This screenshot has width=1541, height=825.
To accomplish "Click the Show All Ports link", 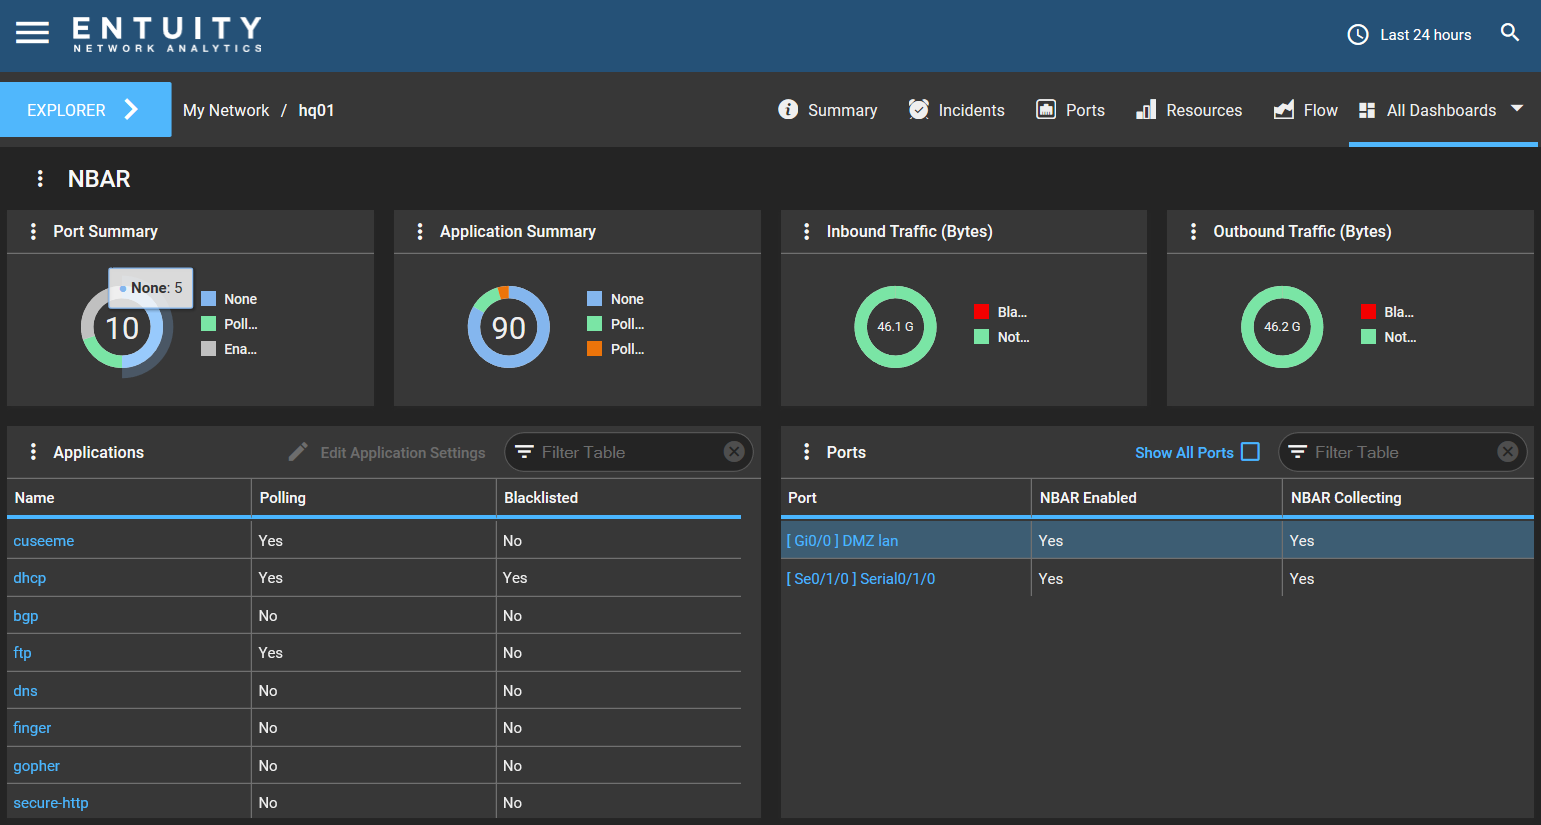I will (1184, 452).
